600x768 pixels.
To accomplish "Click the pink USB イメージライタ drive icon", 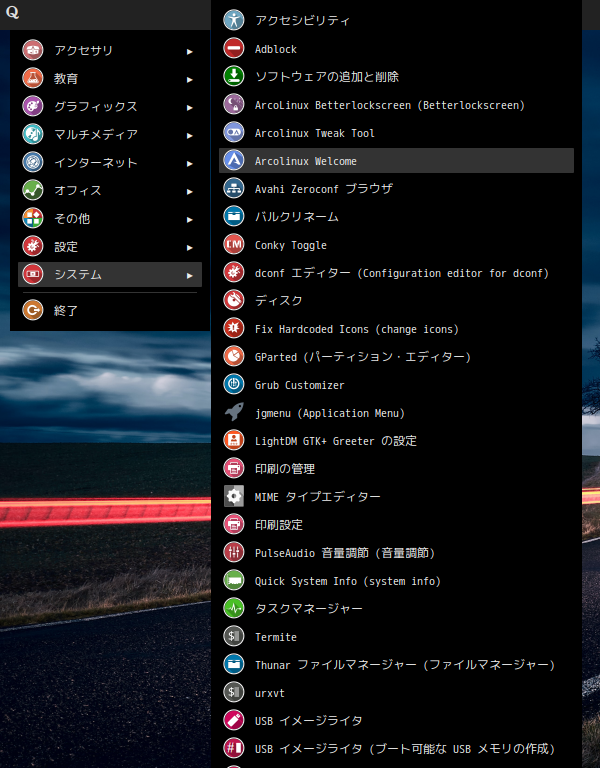I will (234, 720).
